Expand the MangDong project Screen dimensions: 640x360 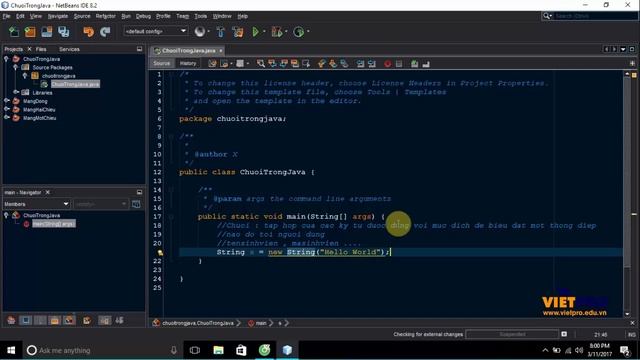pyautogui.click(x=6, y=101)
